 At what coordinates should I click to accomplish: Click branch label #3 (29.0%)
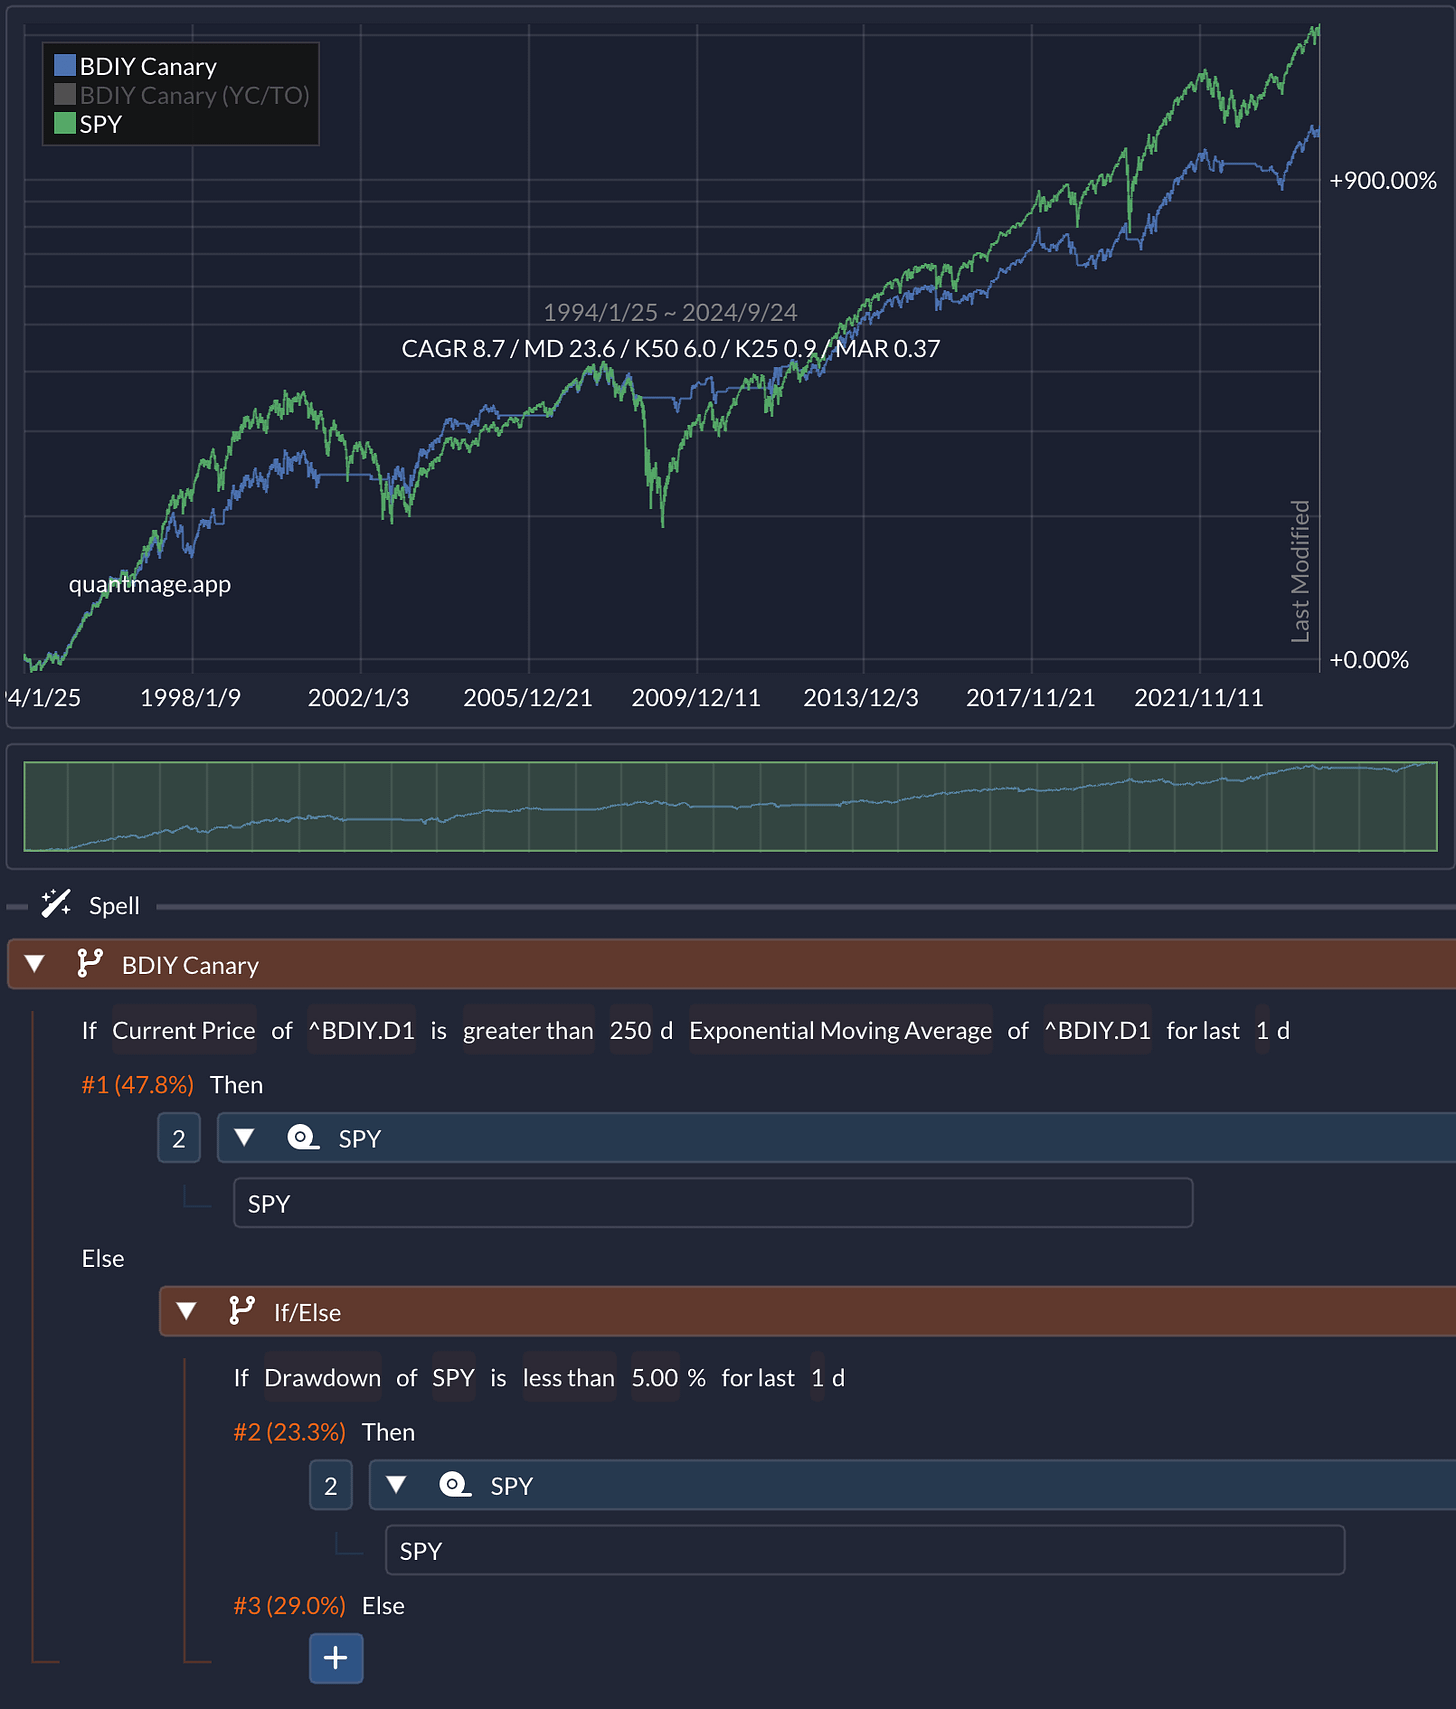[290, 1606]
